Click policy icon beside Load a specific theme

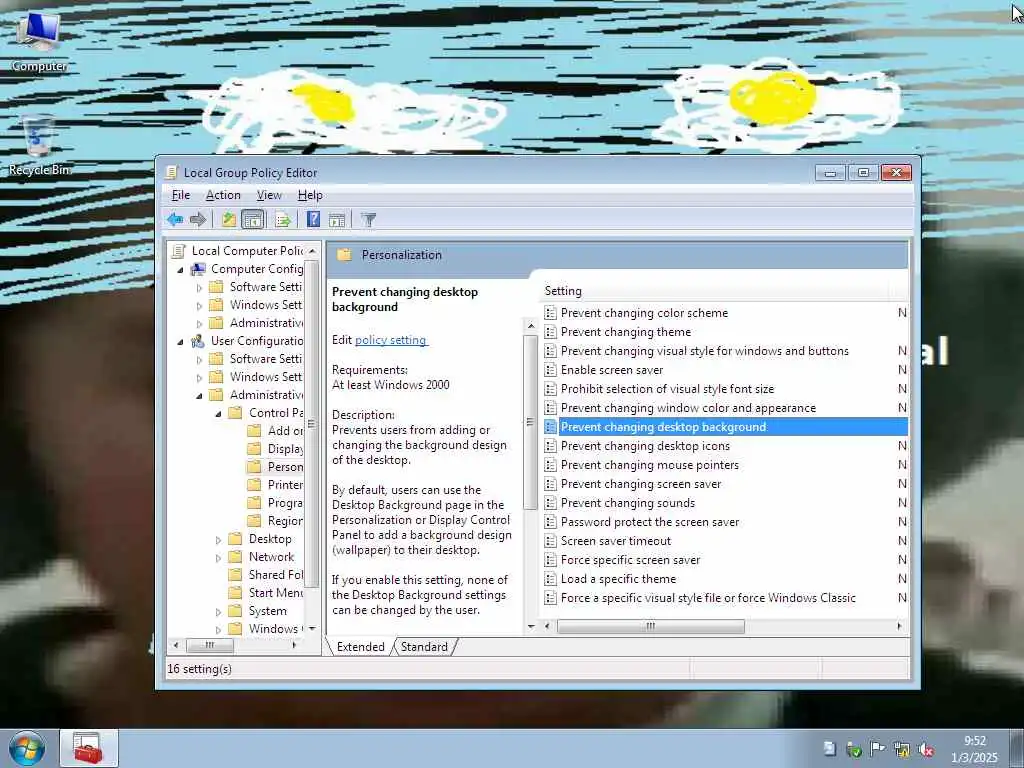pos(551,579)
